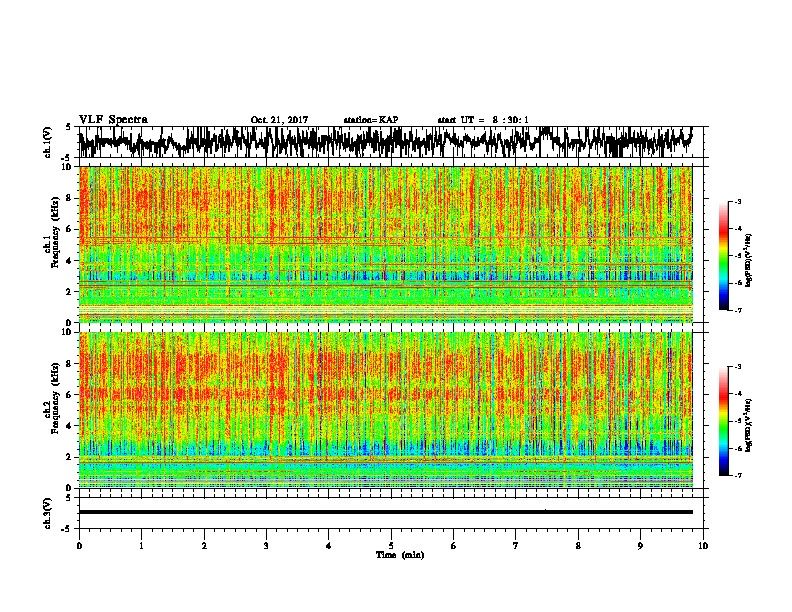Click time-axis tick label "2"
This screenshot has width=792, height=612.
tap(204, 546)
